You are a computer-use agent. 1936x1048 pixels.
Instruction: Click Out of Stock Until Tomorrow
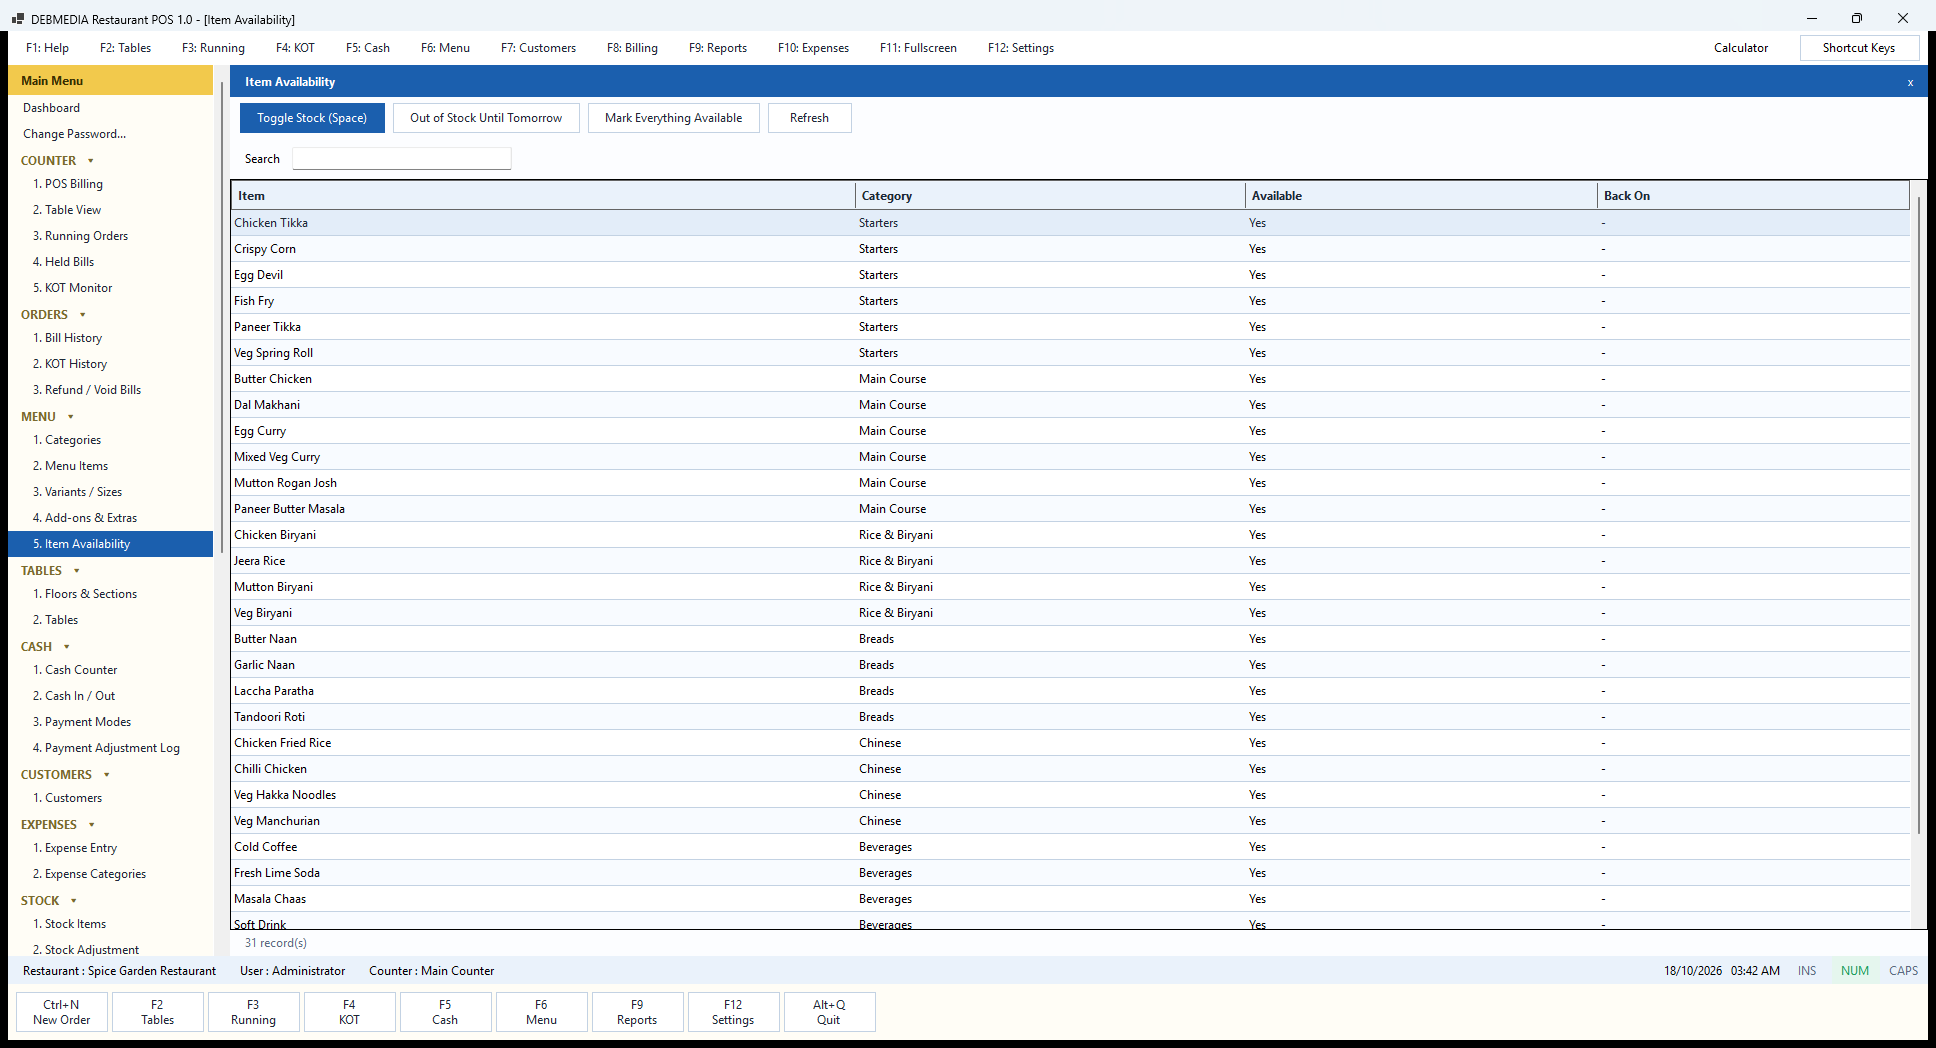(x=486, y=118)
